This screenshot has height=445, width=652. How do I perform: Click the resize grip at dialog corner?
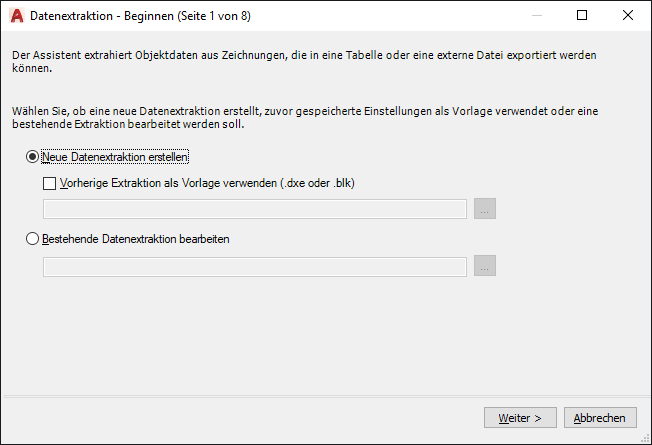pyautogui.click(x=645, y=438)
